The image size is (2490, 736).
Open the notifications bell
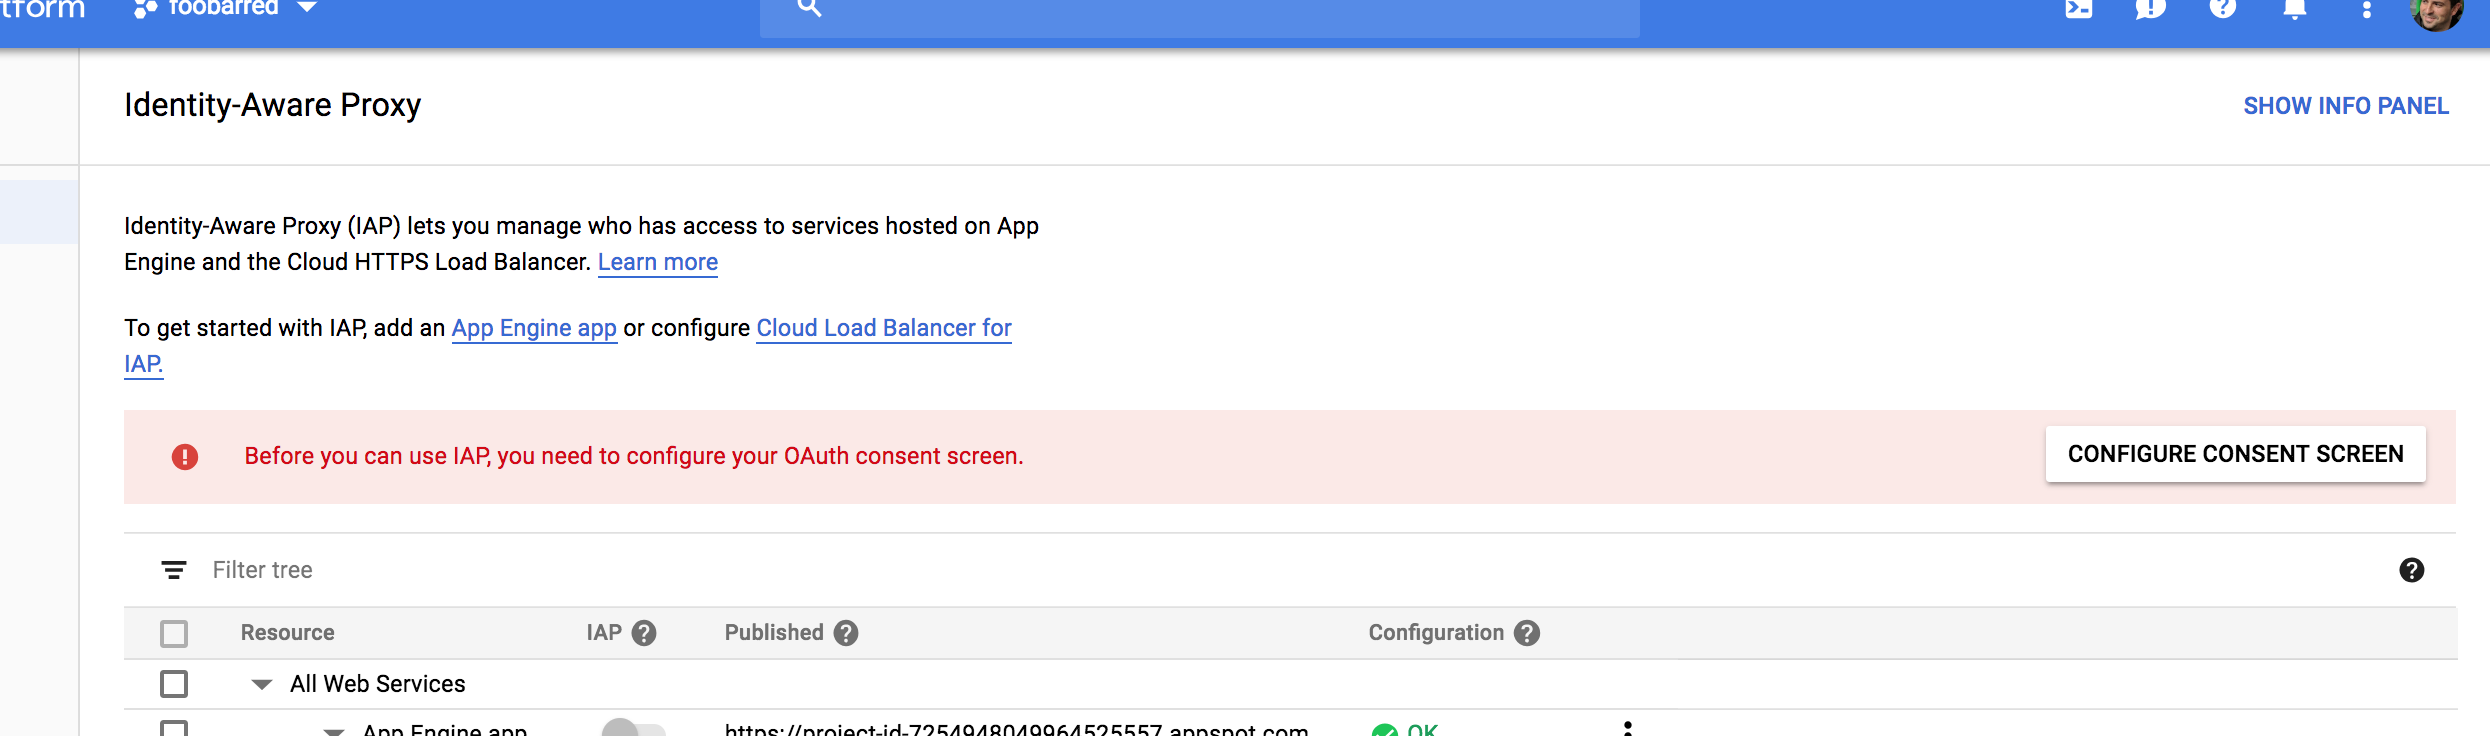pos(2295,10)
